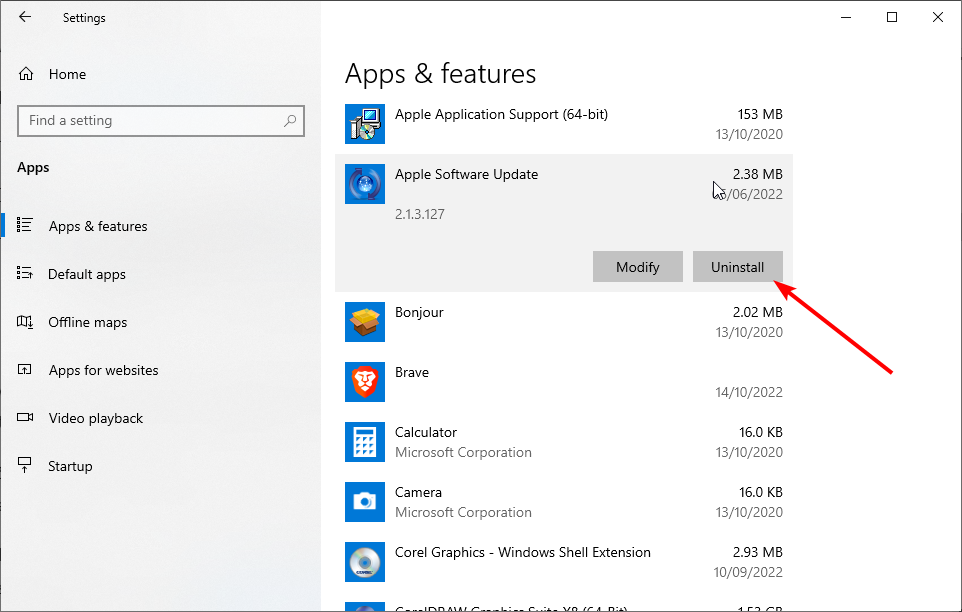
Task: Go to Video playback settings
Action: 95,418
